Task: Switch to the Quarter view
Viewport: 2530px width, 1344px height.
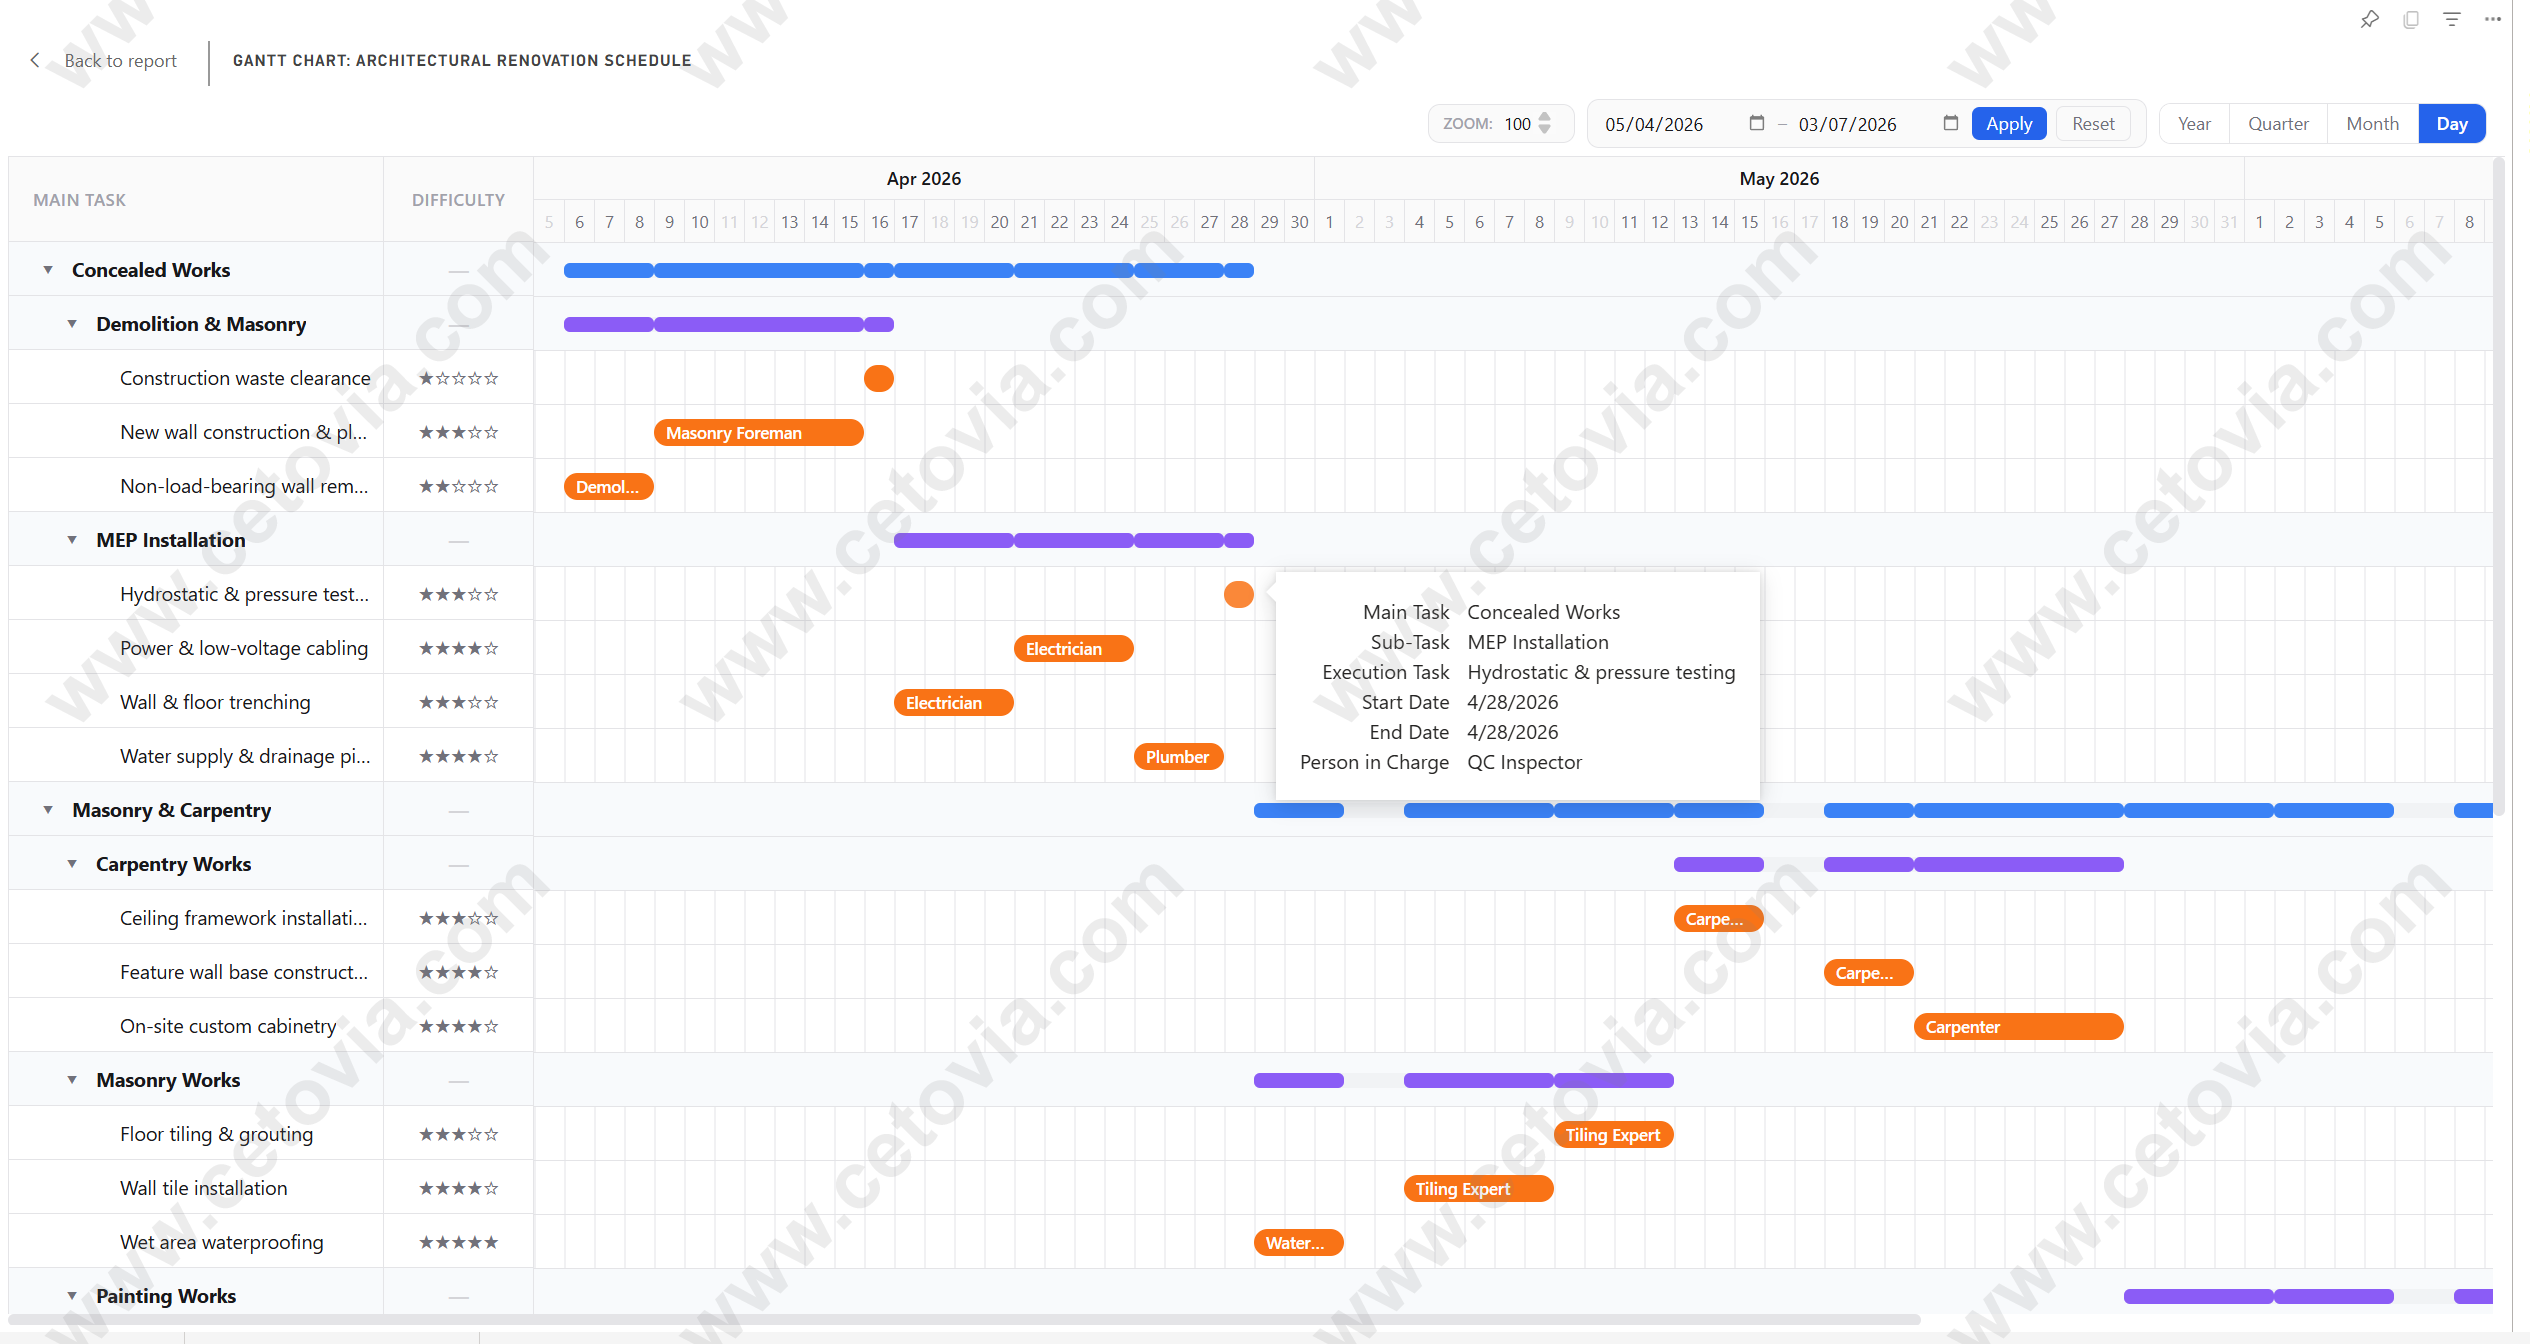Action: [x=2278, y=124]
